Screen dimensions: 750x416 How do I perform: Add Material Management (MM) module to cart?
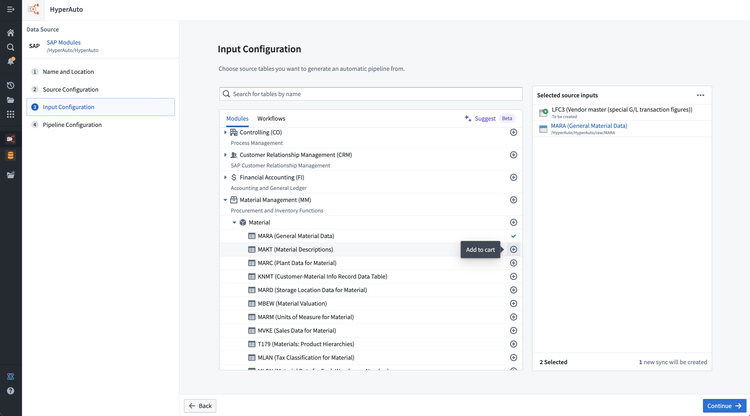513,200
